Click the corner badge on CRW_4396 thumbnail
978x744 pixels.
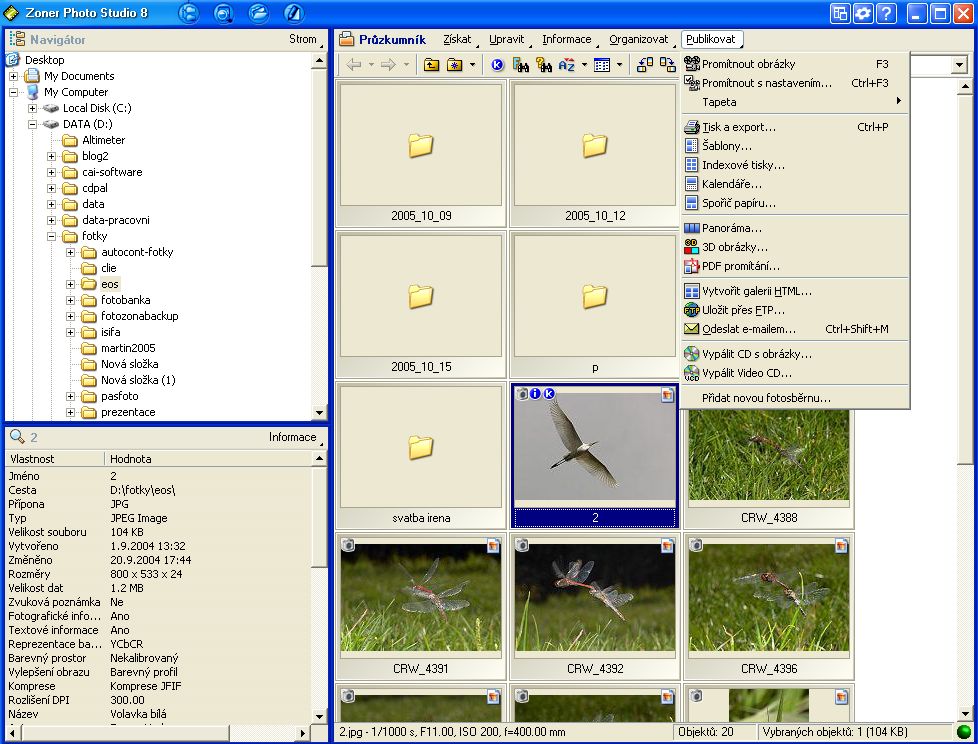tap(841, 546)
